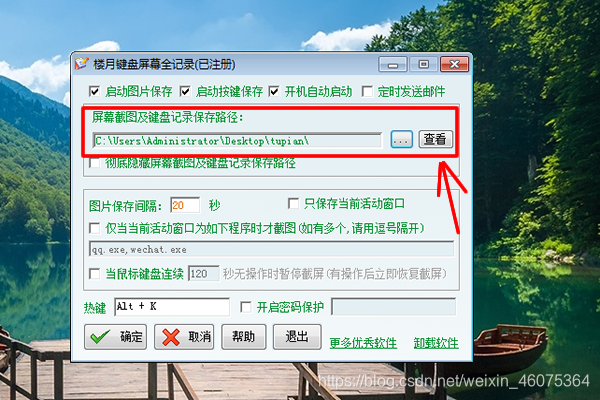Close the window with the red X
Screen dimensions: 600x400
(x=454, y=64)
